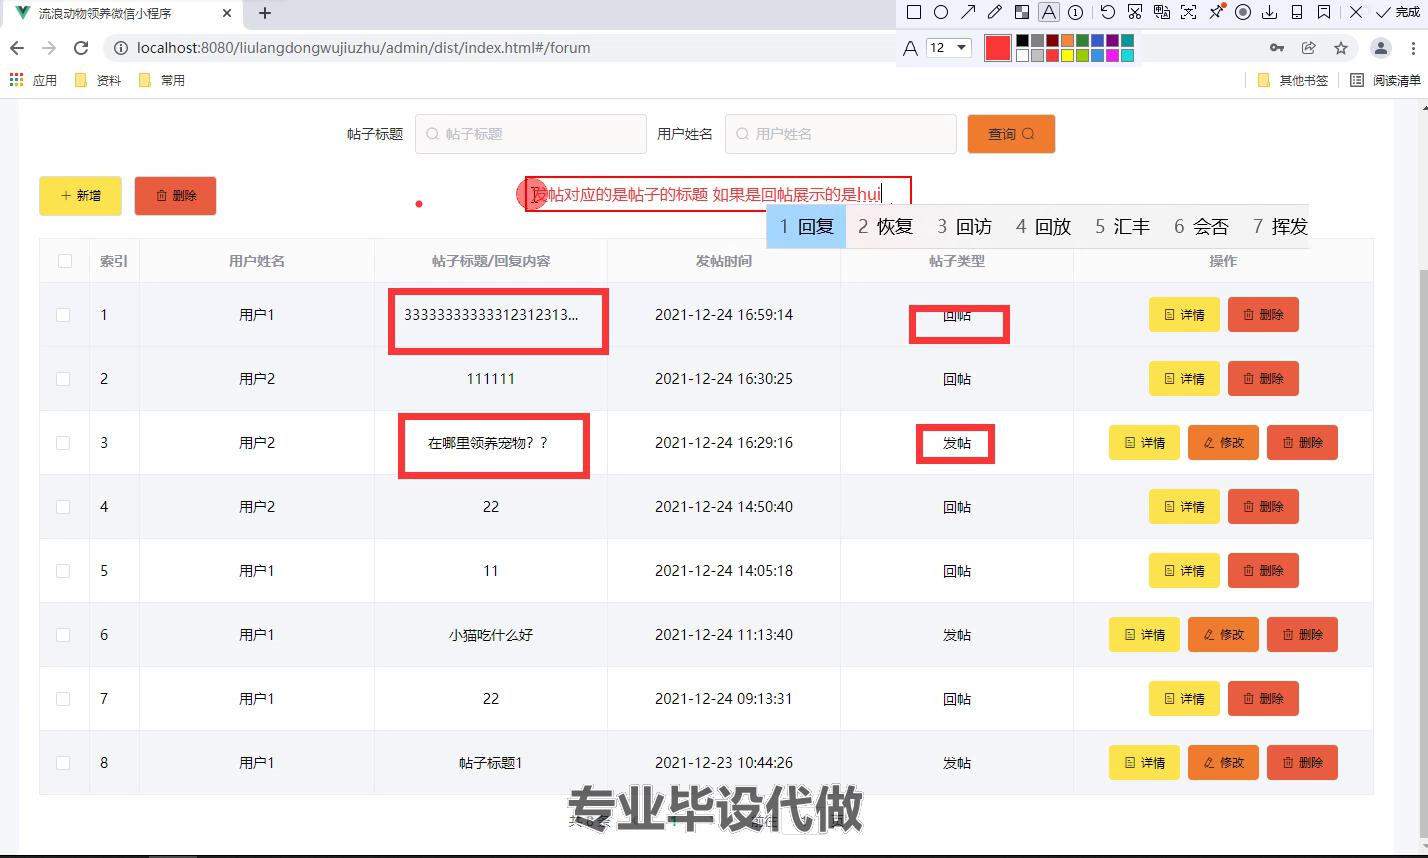Pick the blue color swatch
The image size is (1428, 858).
tap(1097, 40)
